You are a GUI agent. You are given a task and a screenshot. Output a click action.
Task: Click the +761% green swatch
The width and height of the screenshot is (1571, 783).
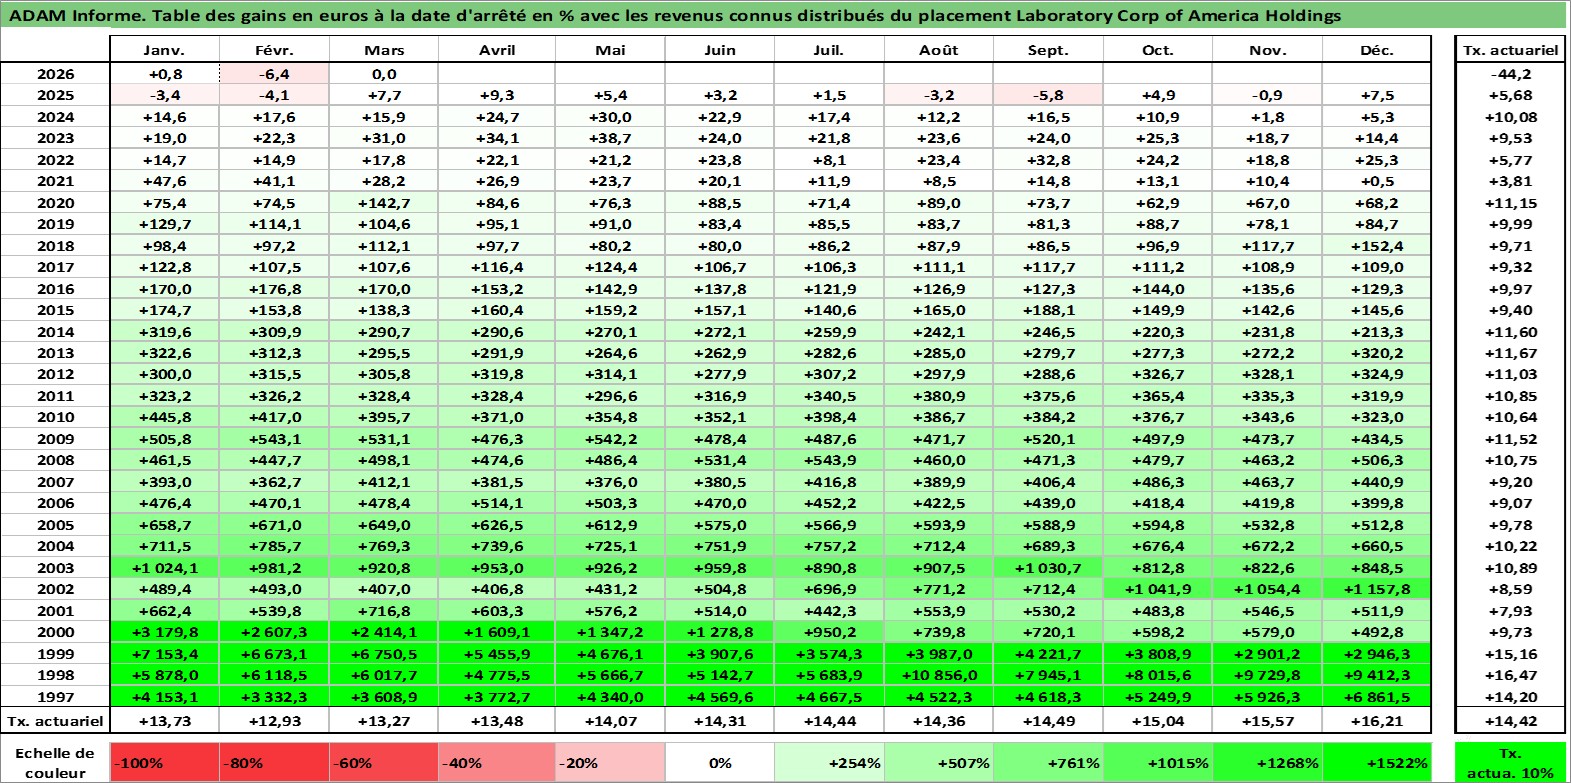(x=1048, y=762)
